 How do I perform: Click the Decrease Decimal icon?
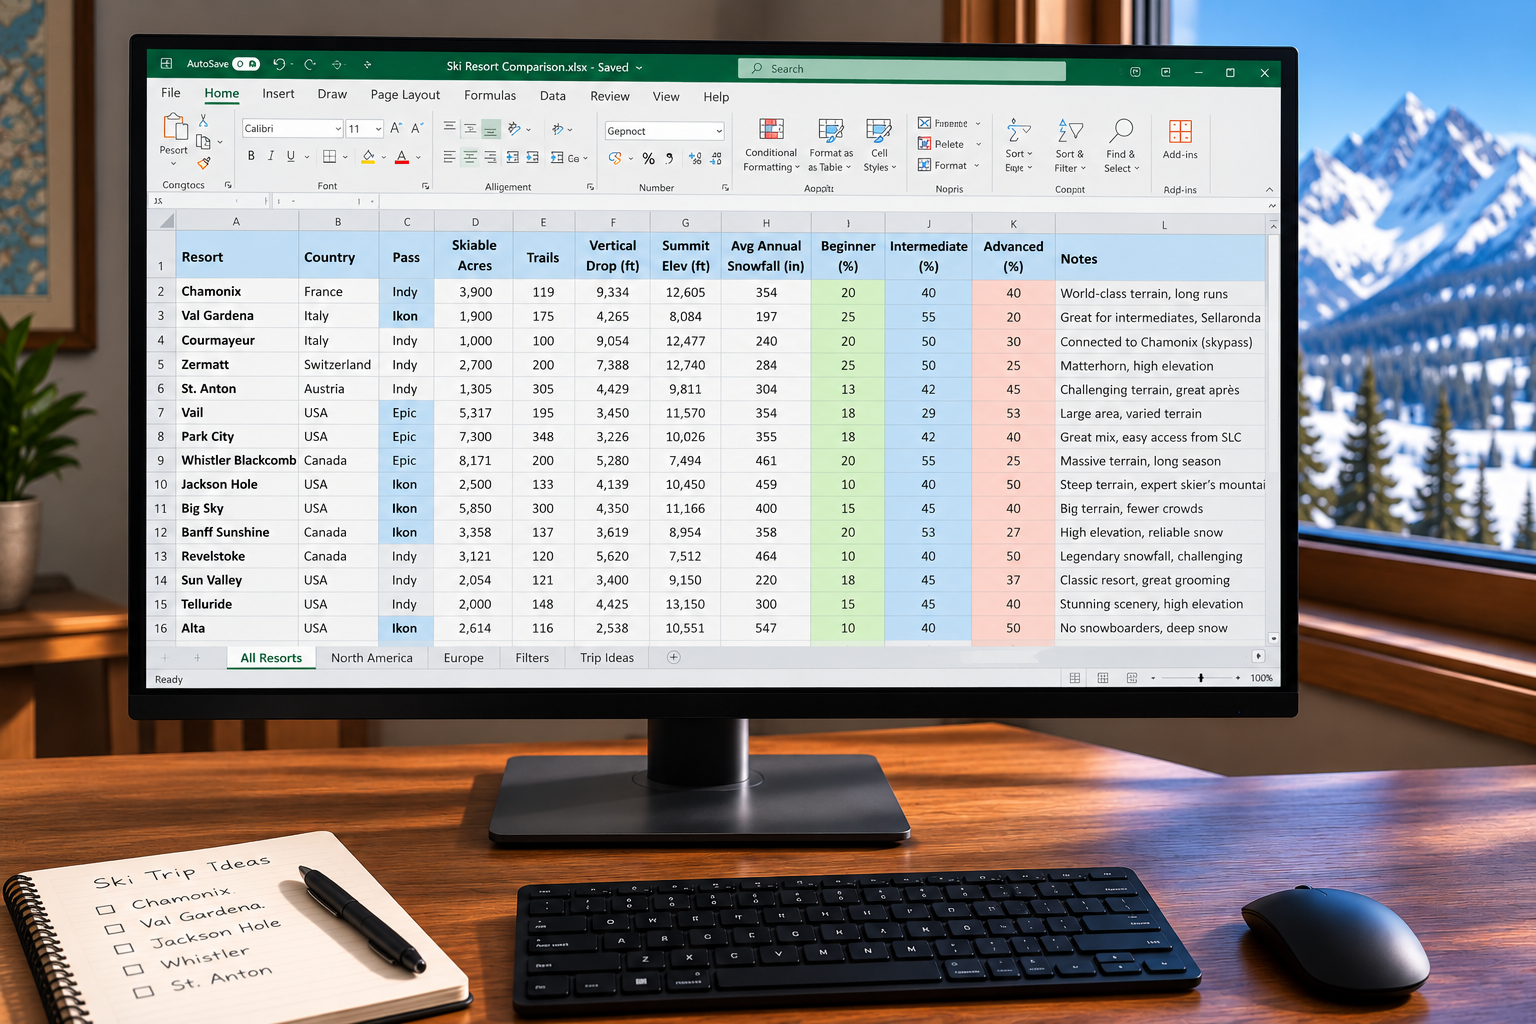click(716, 158)
